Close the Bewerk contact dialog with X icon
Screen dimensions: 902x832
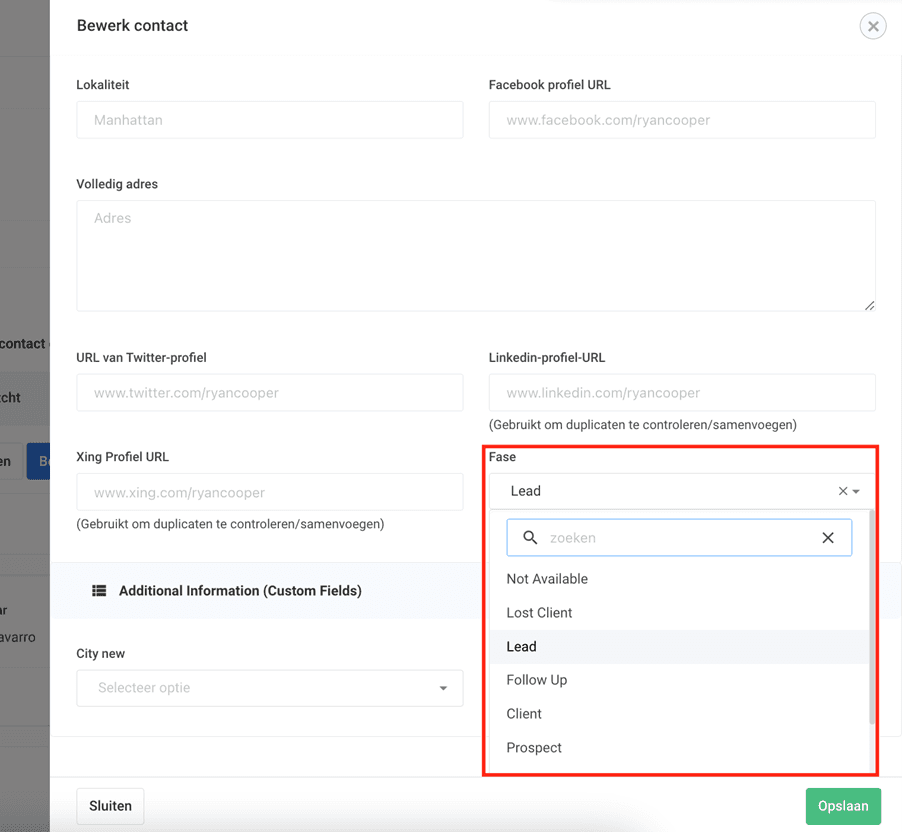click(x=872, y=27)
